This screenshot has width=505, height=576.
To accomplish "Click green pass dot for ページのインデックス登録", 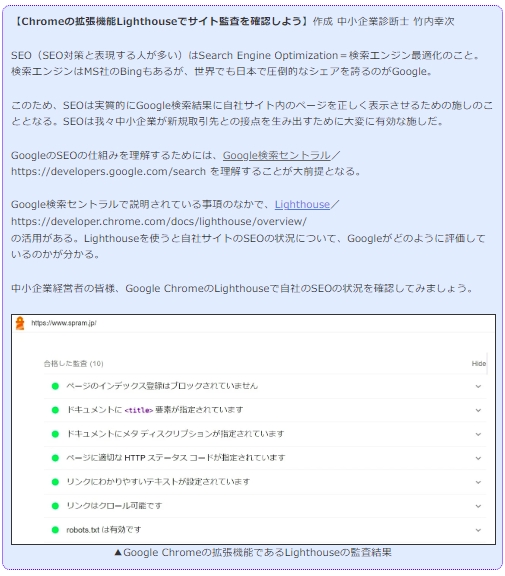I will pos(55,386).
